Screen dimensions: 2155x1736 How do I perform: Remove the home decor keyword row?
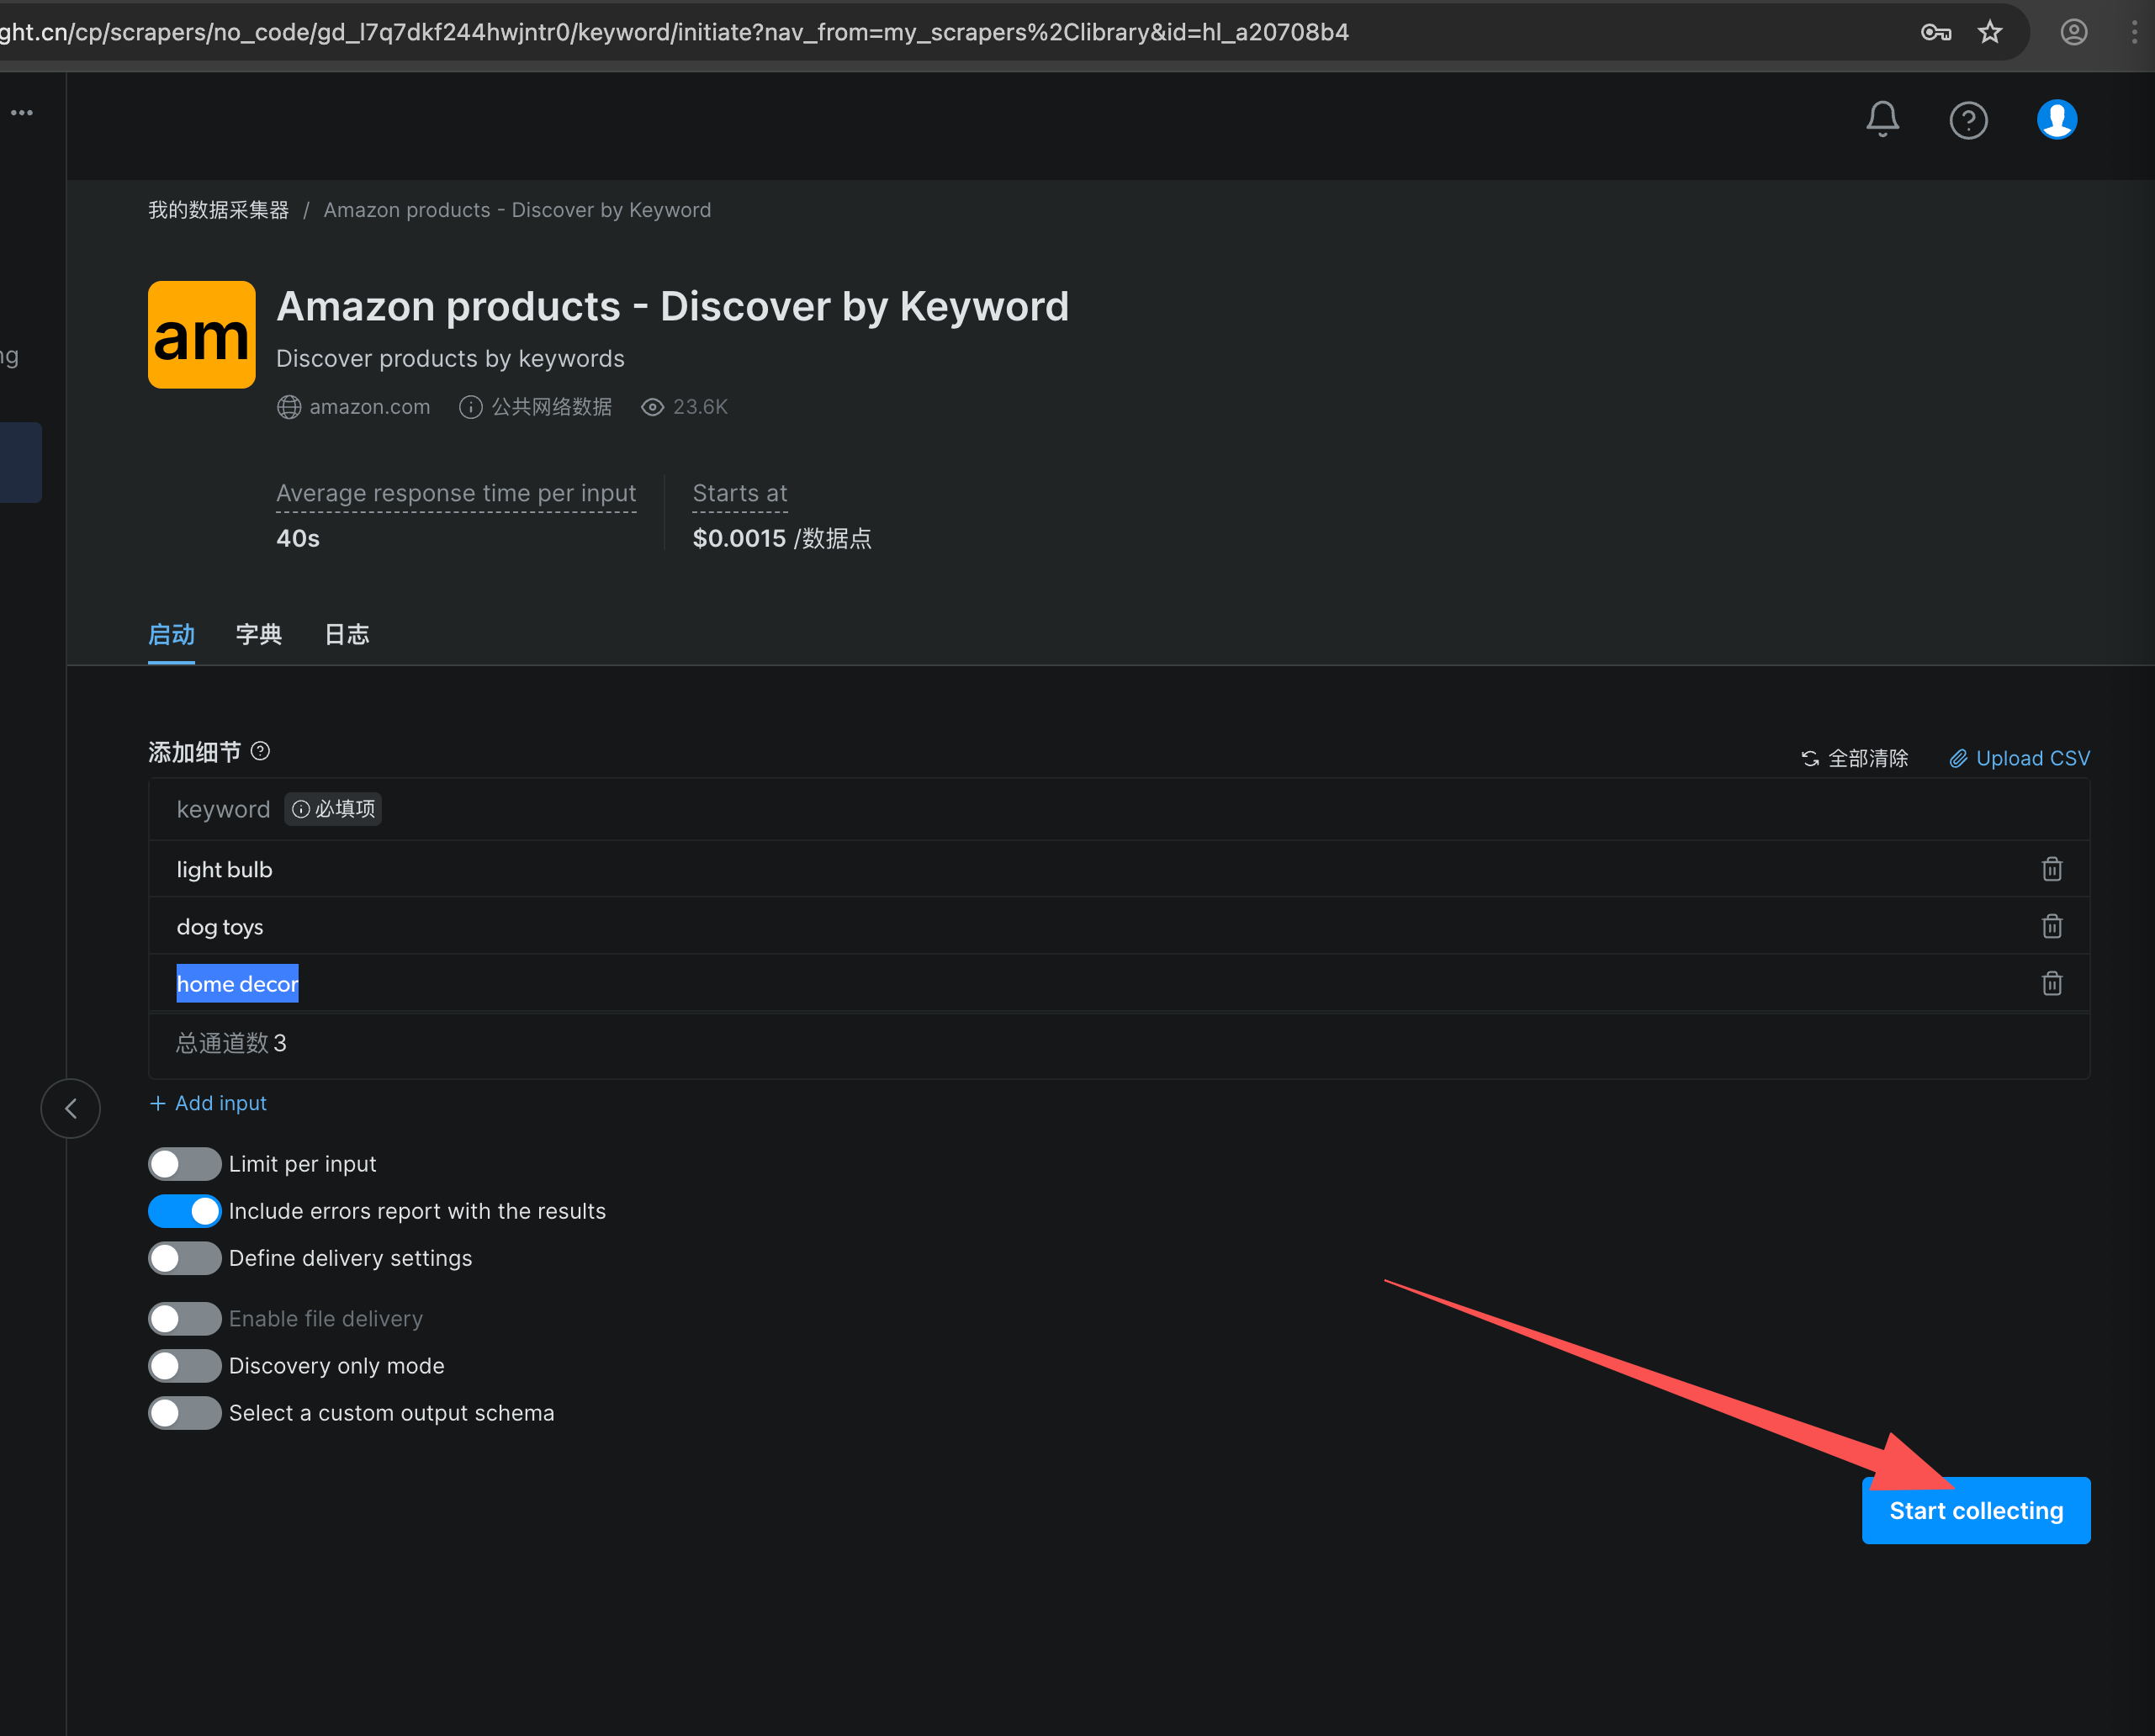coord(2051,983)
